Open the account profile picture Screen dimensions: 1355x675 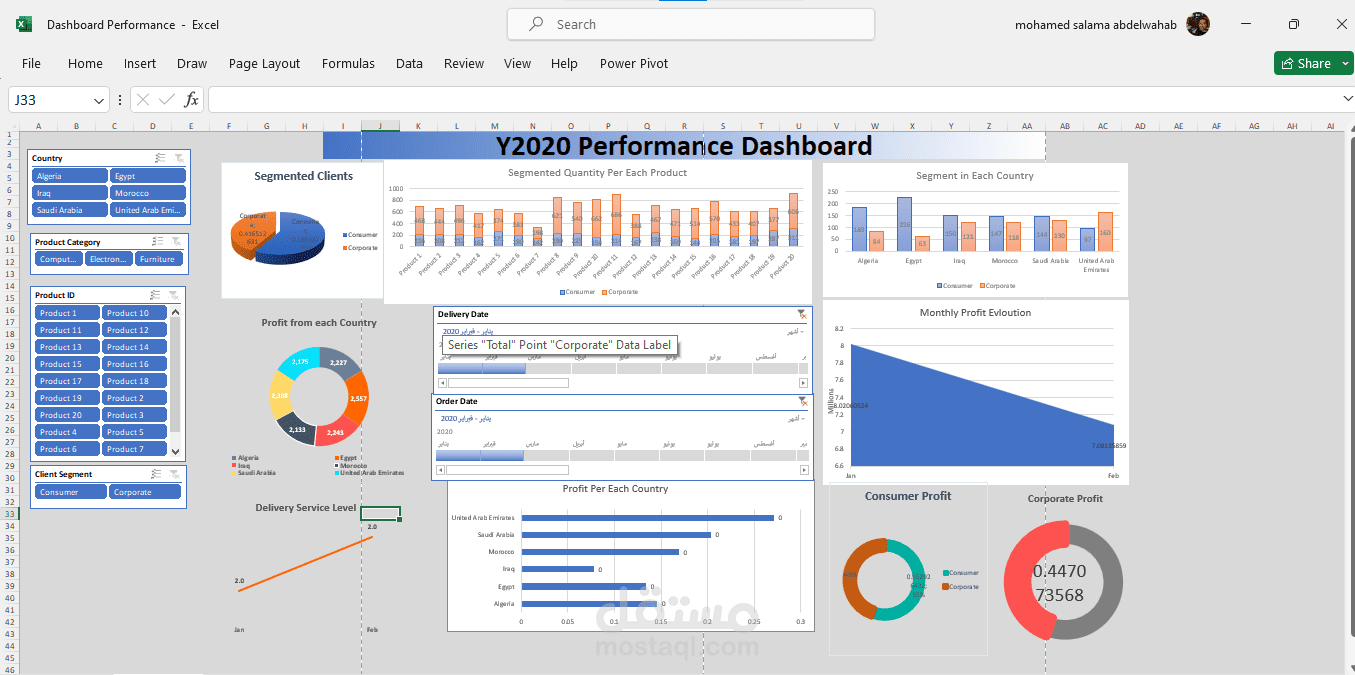coord(1198,24)
